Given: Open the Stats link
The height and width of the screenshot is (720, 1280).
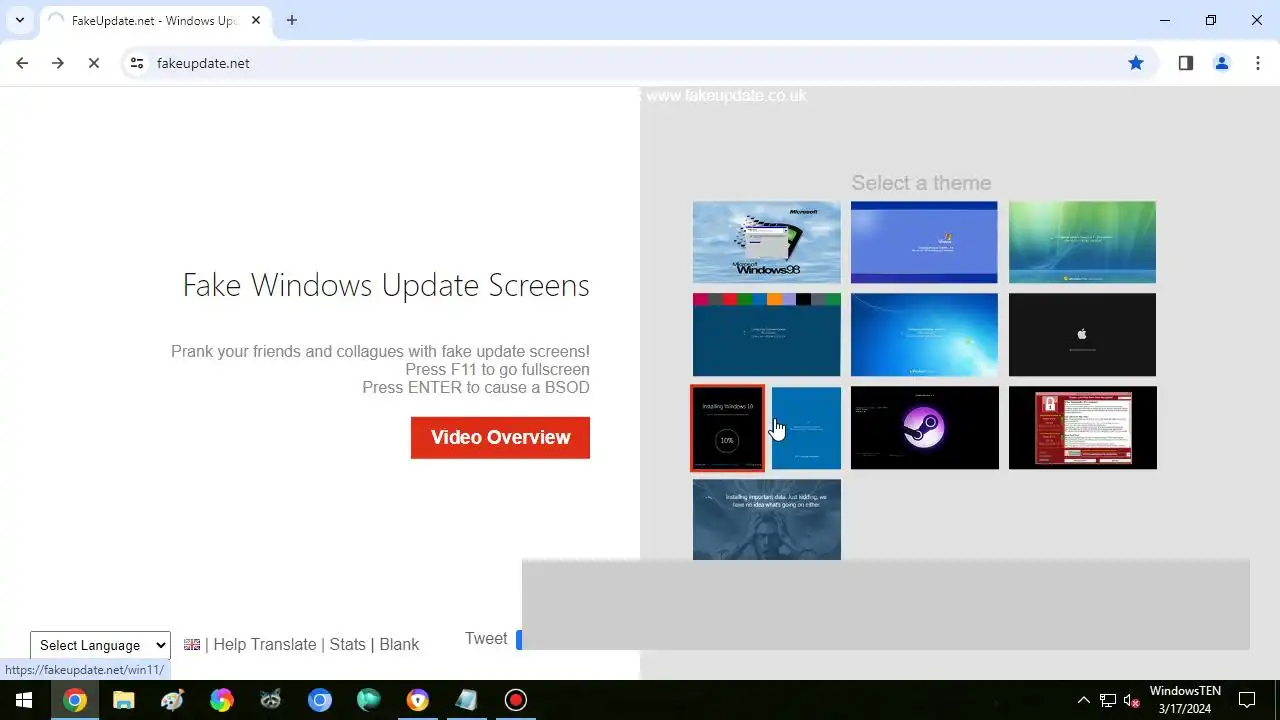Looking at the screenshot, I should [348, 645].
